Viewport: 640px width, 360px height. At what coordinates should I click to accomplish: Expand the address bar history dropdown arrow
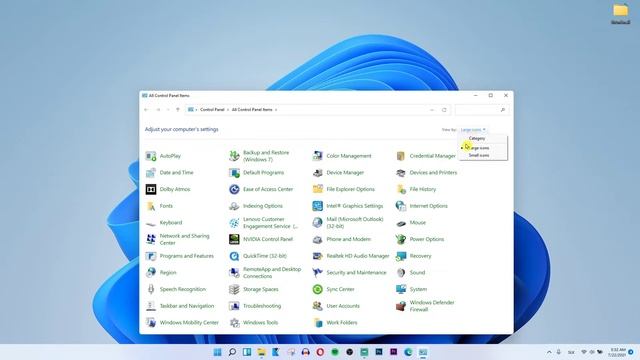pos(432,110)
